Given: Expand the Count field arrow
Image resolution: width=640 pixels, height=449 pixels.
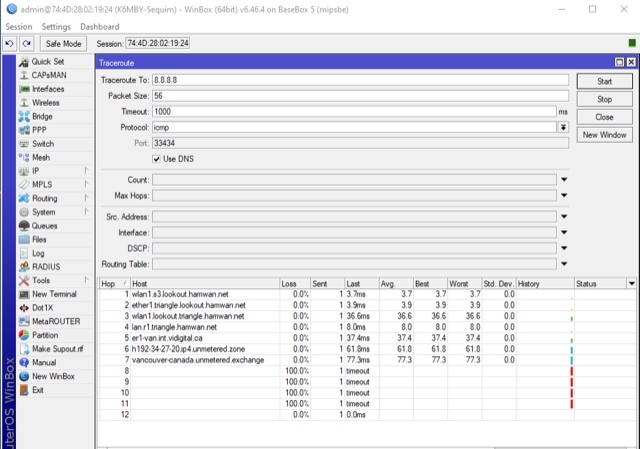Looking at the screenshot, I should click(563, 180).
